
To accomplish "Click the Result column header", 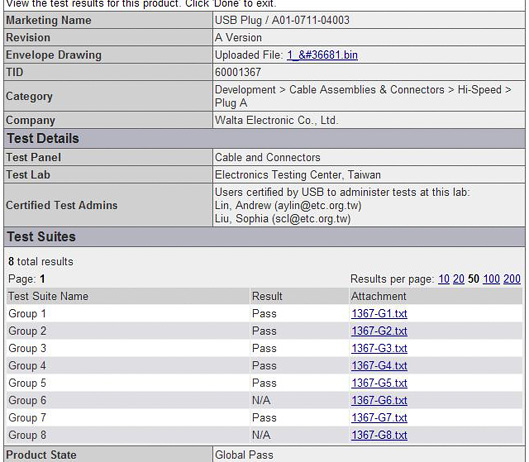I will [x=267, y=296].
